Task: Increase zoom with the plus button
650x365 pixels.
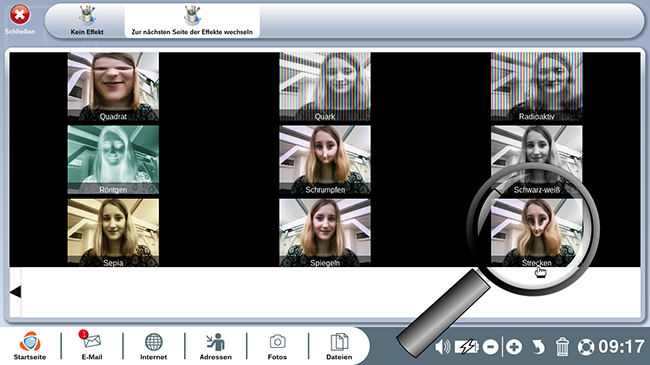Action: pos(514,347)
